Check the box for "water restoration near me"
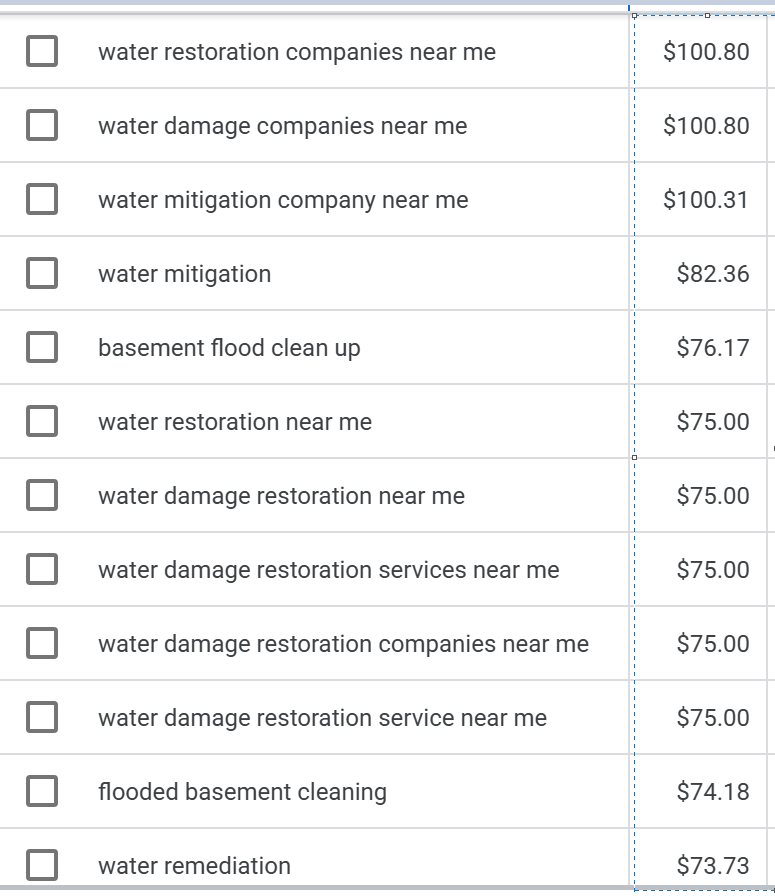Image resolution: width=775 pixels, height=896 pixels. click(41, 421)
